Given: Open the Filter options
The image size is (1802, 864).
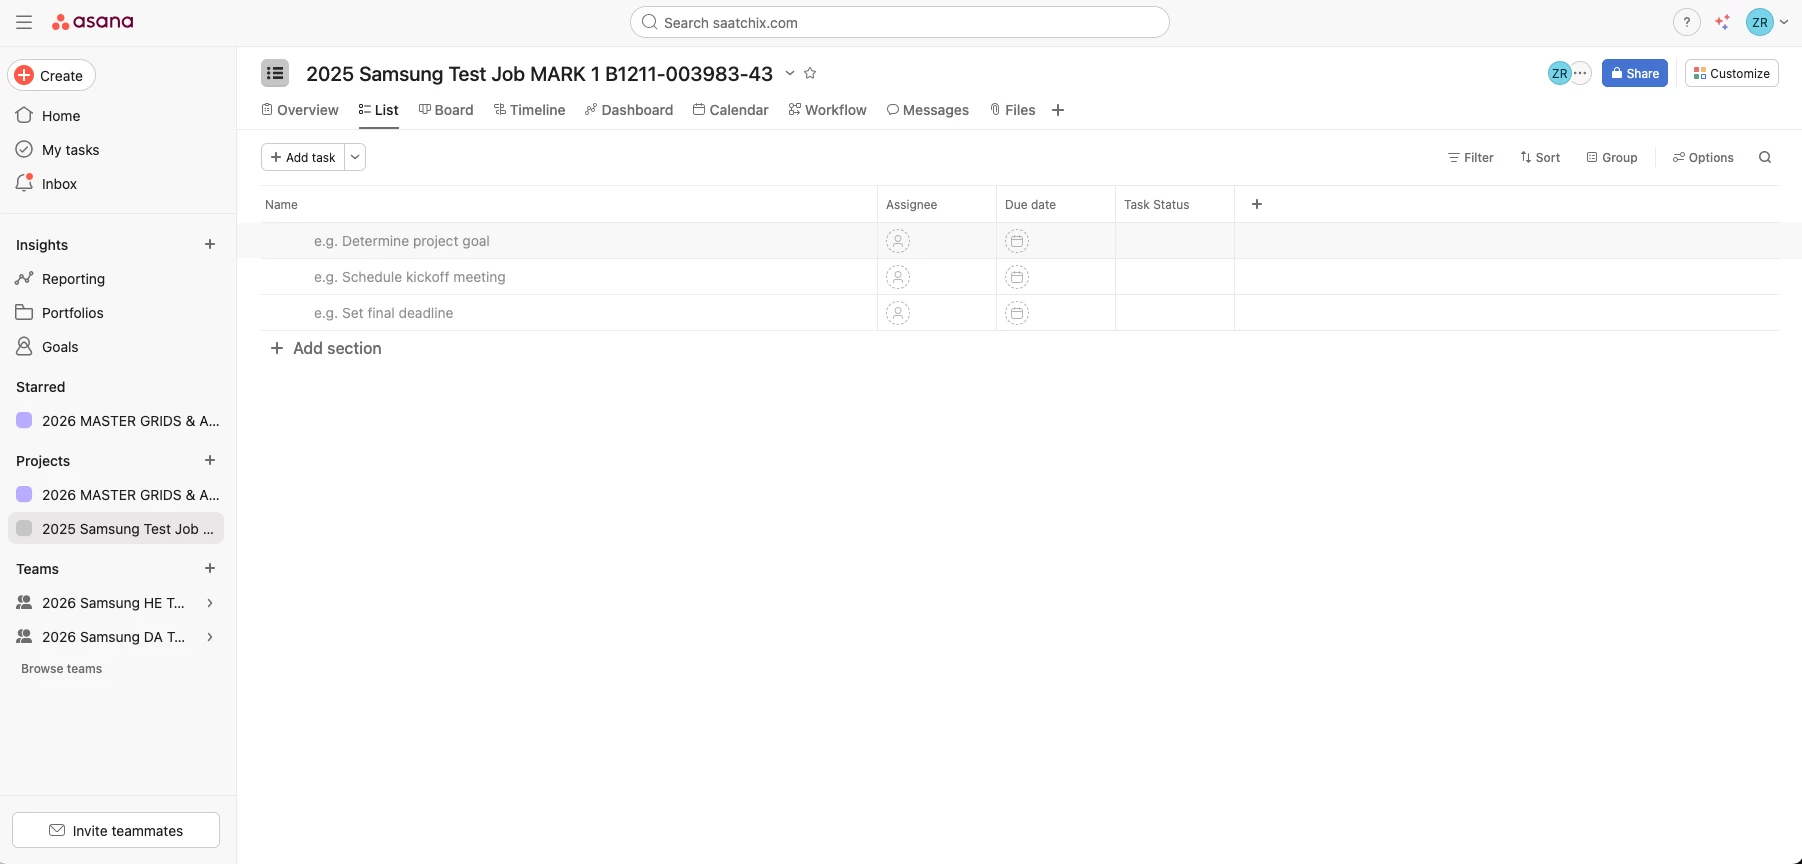Looking at the screenshot, I should pyautogui.click(x=1470, y=157).
